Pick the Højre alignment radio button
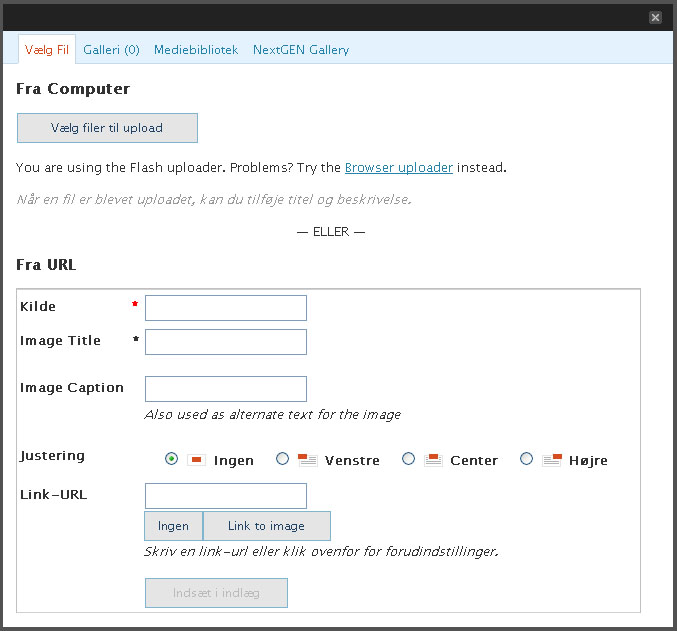Screen dimensions: 677x631 [527, 459]
